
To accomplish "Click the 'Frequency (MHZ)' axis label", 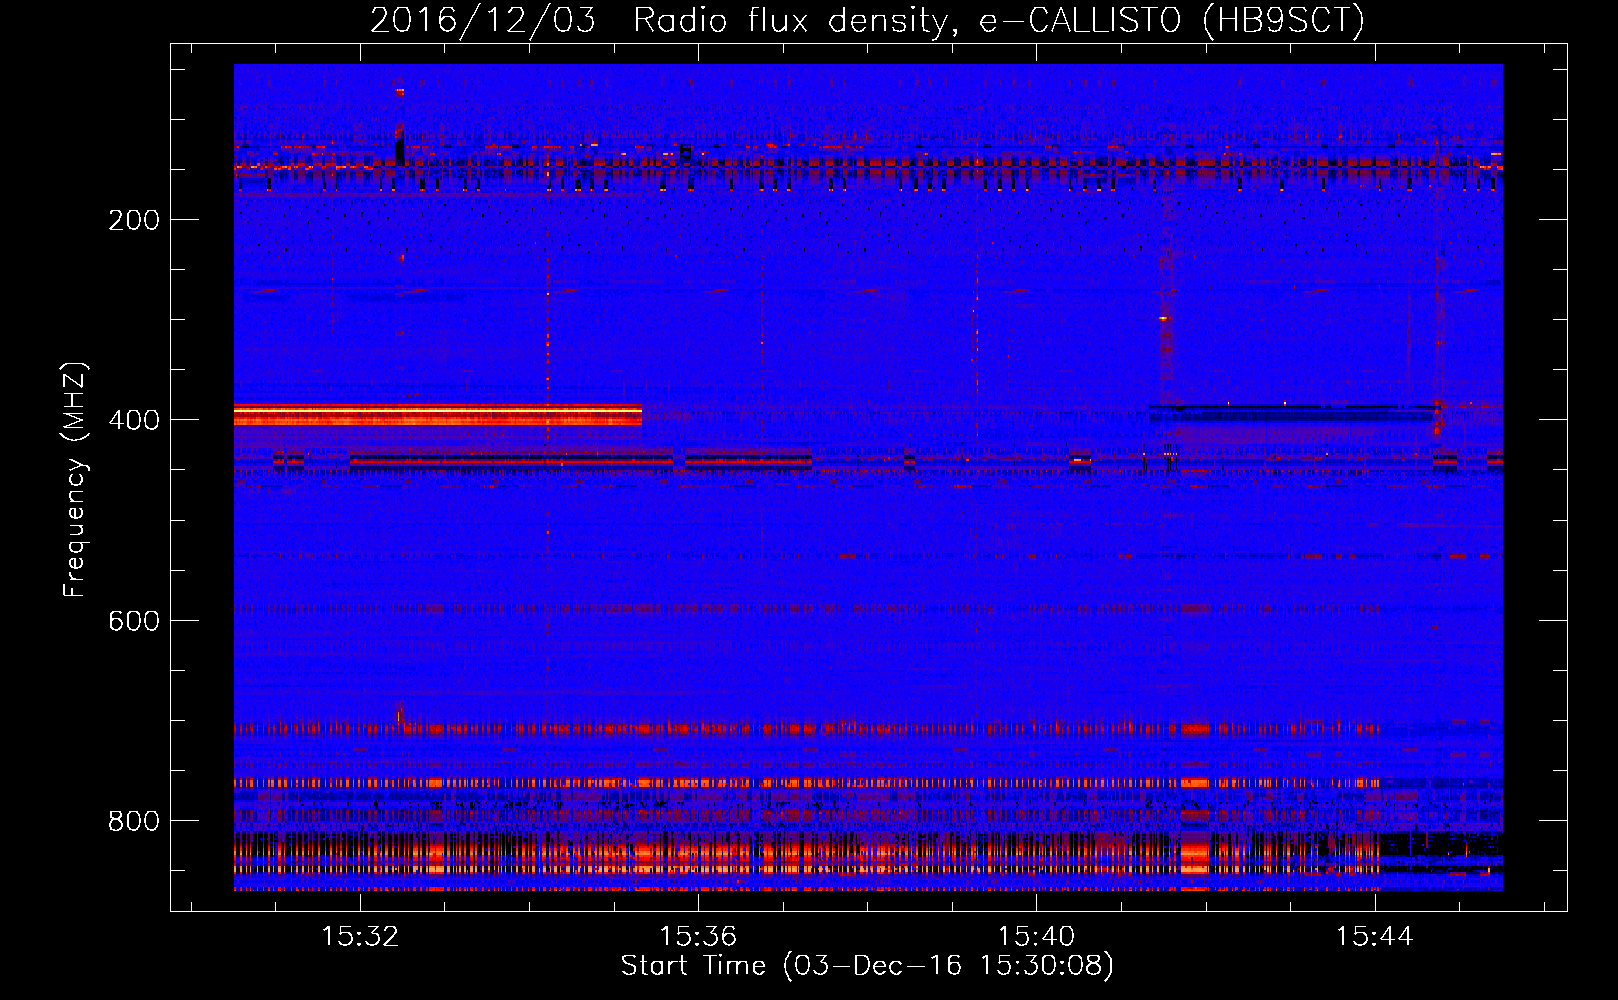I will [74, 479].
